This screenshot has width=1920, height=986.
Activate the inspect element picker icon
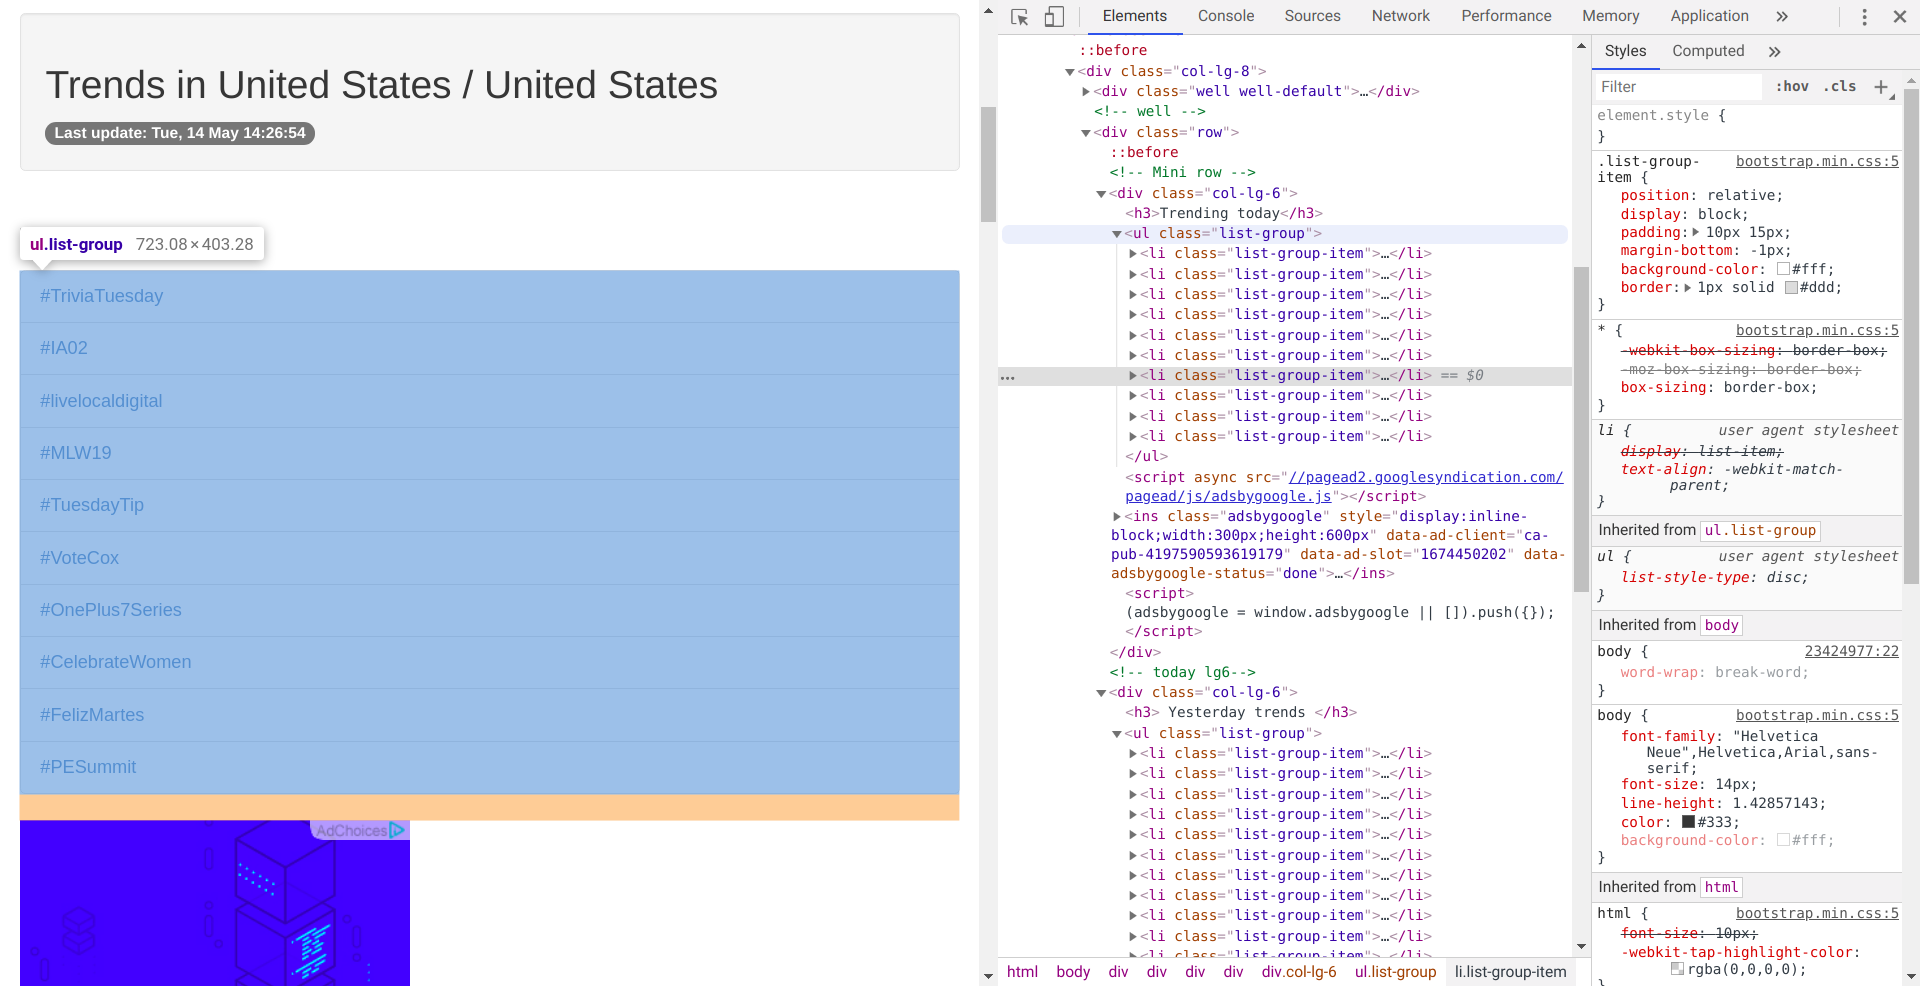point(1020,17)
